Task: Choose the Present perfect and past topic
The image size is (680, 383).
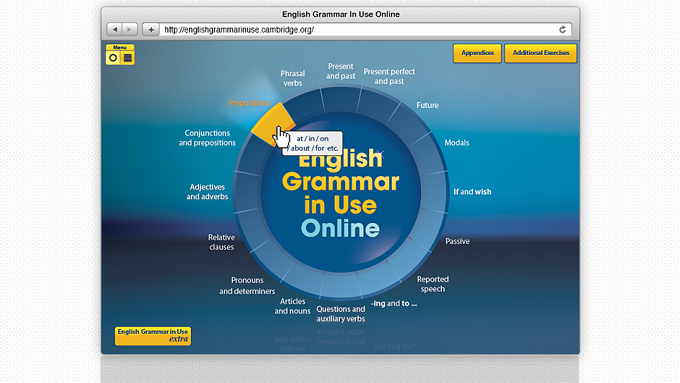Action: [x=389, y=76]
